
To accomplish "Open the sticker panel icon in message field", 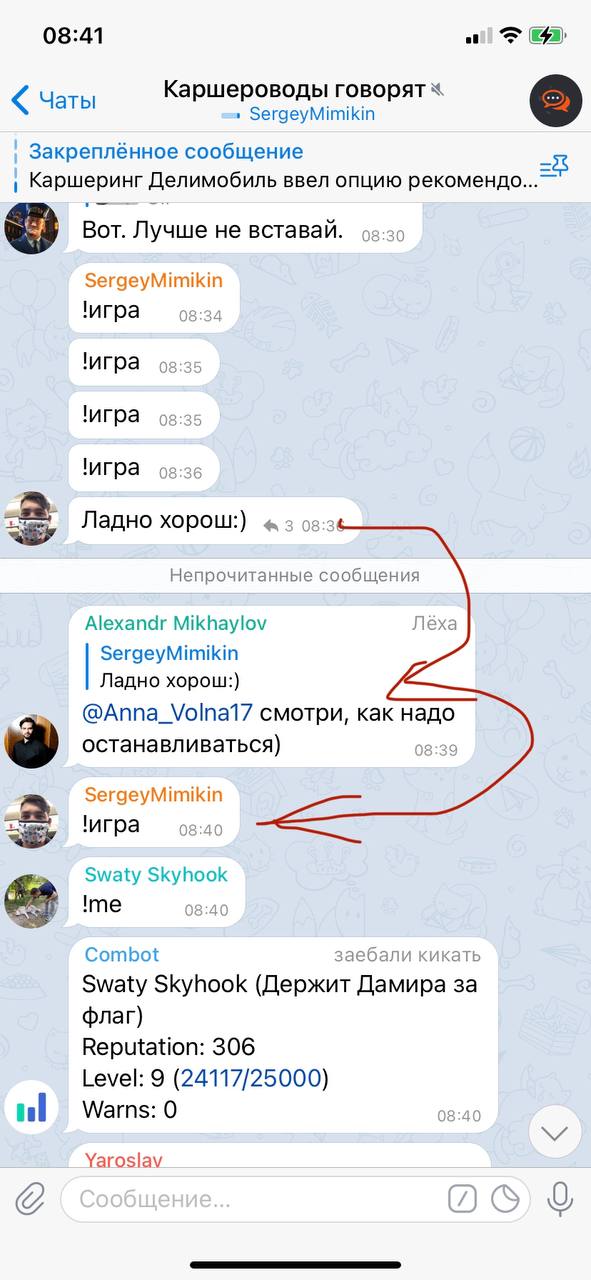I will pyautogui.click(x=506, y=1199).
